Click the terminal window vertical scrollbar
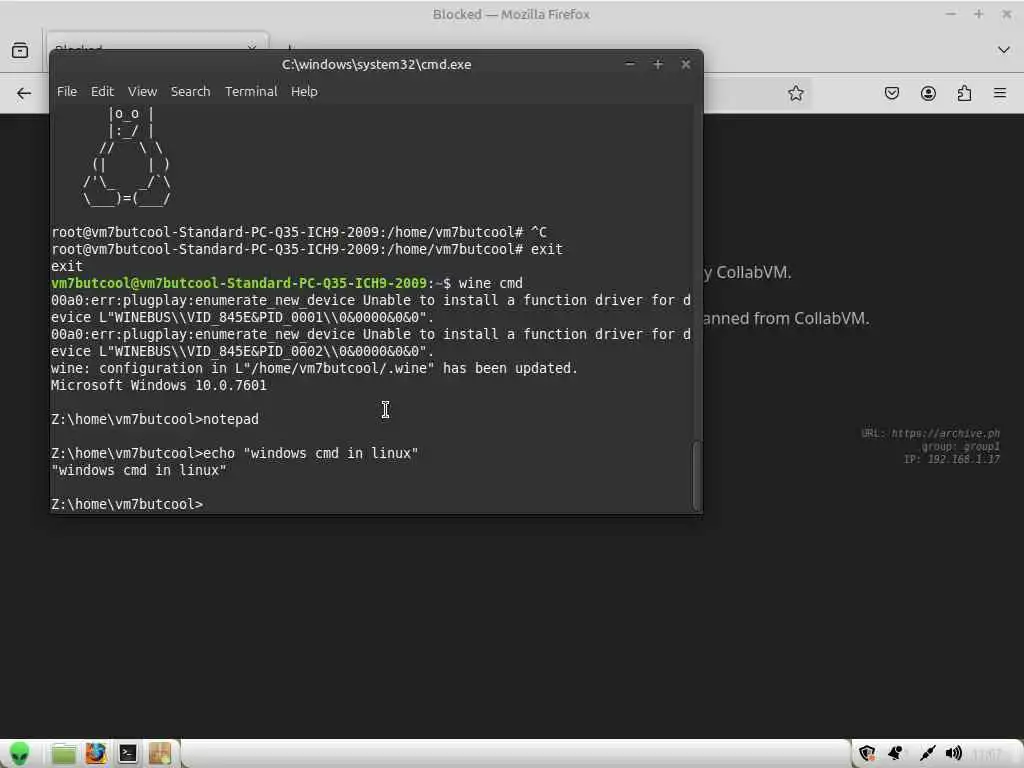The width and height of the screenshot is (1024, 768). (x=696, y=475)
